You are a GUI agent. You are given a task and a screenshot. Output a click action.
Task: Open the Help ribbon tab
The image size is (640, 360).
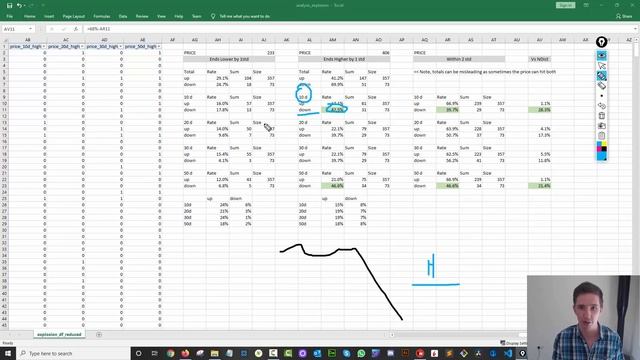pyautogui.click(x=178, y=16)
